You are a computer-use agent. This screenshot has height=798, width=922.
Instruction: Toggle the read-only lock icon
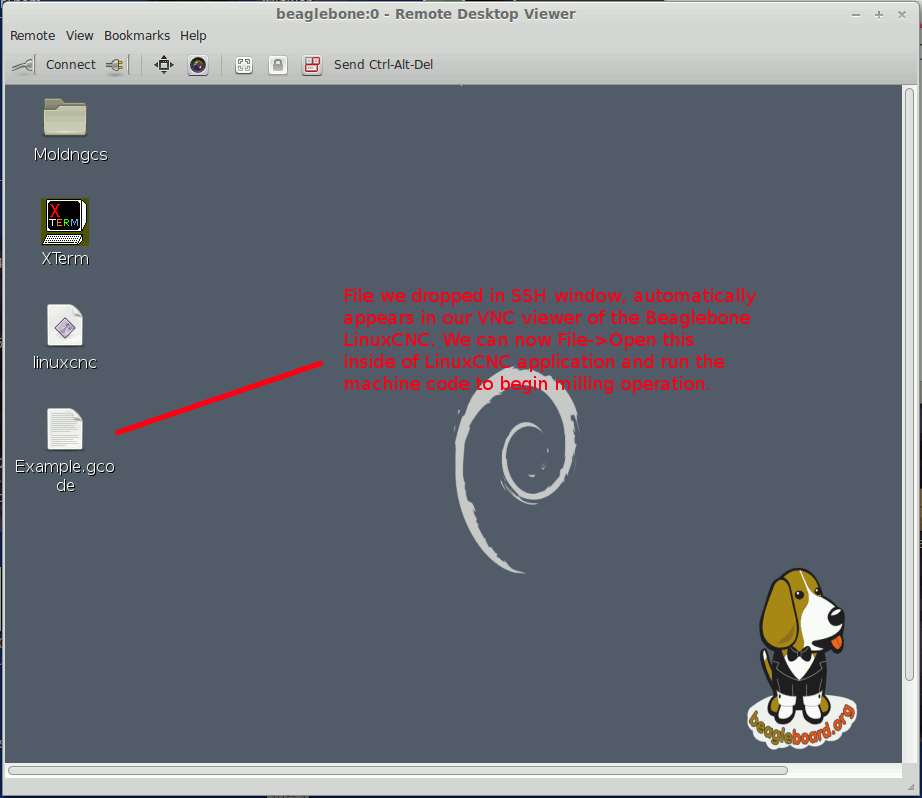[278, 65]
